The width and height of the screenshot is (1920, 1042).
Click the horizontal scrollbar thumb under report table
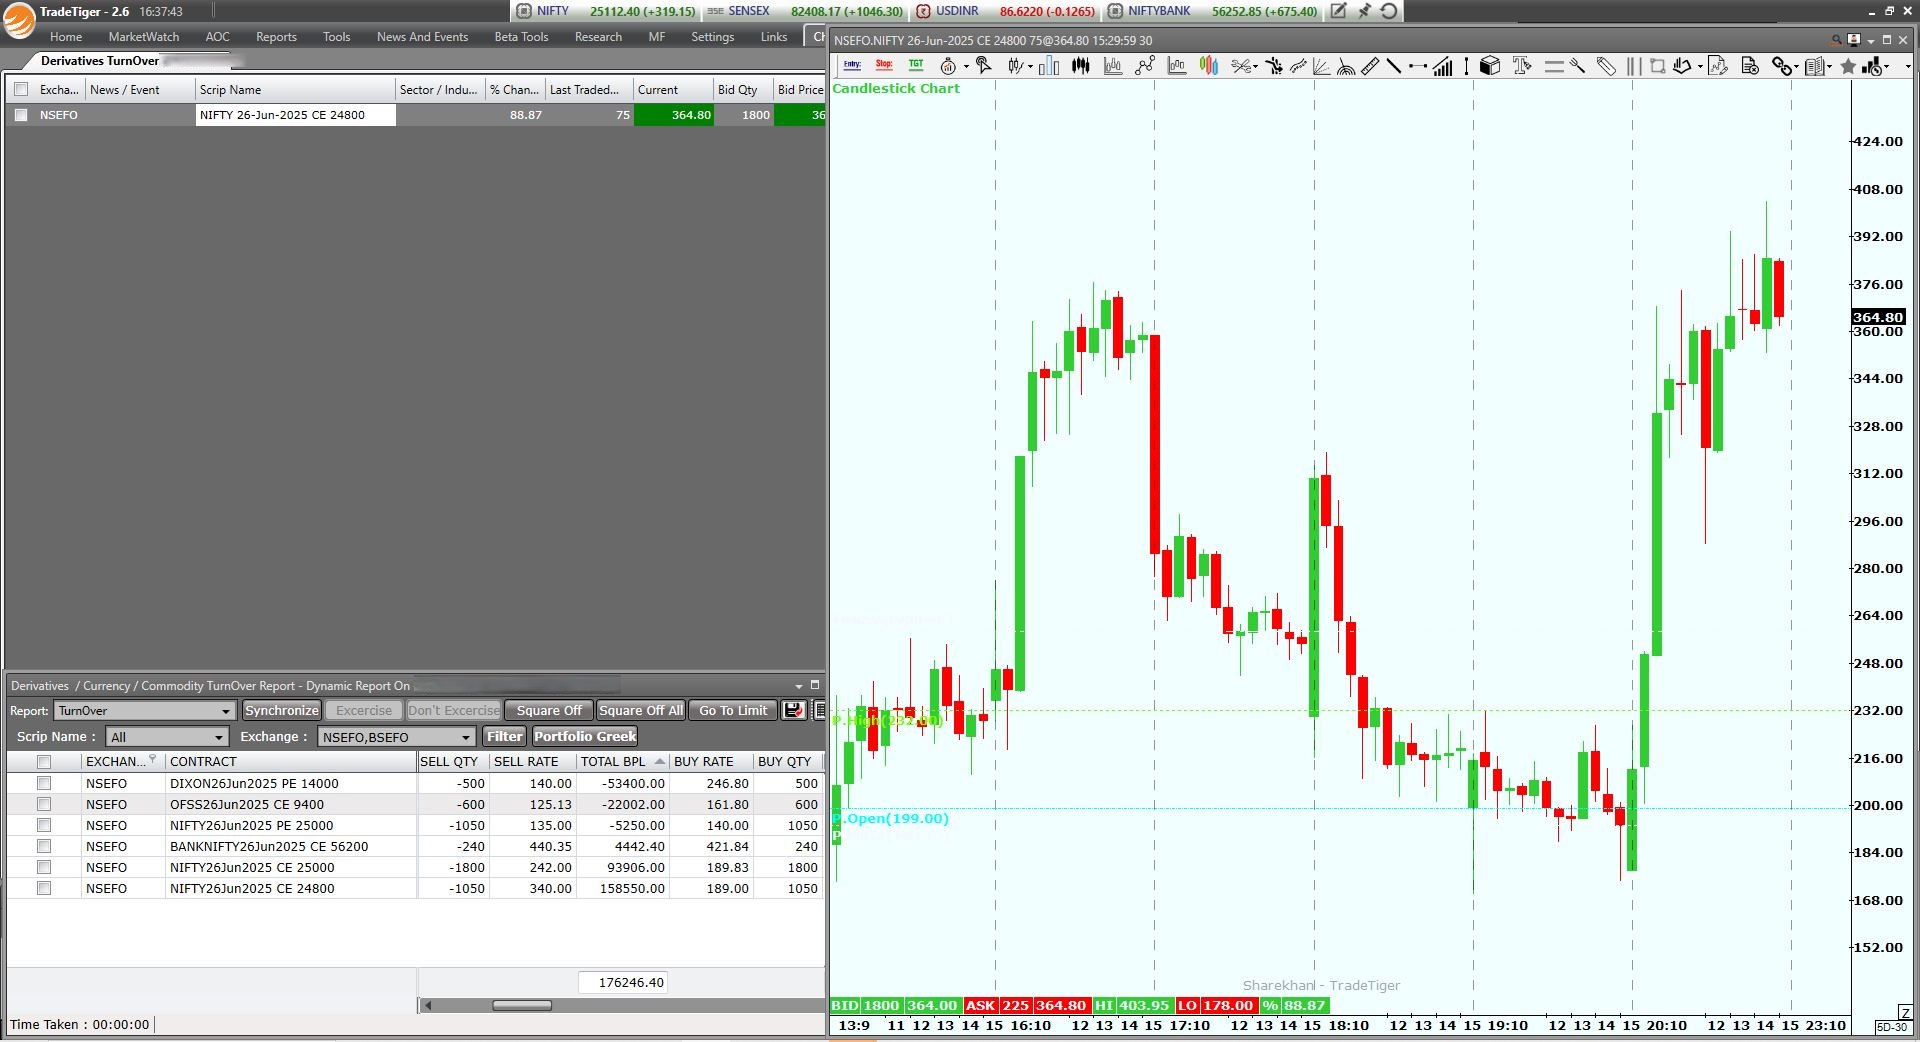point(522,1005)
